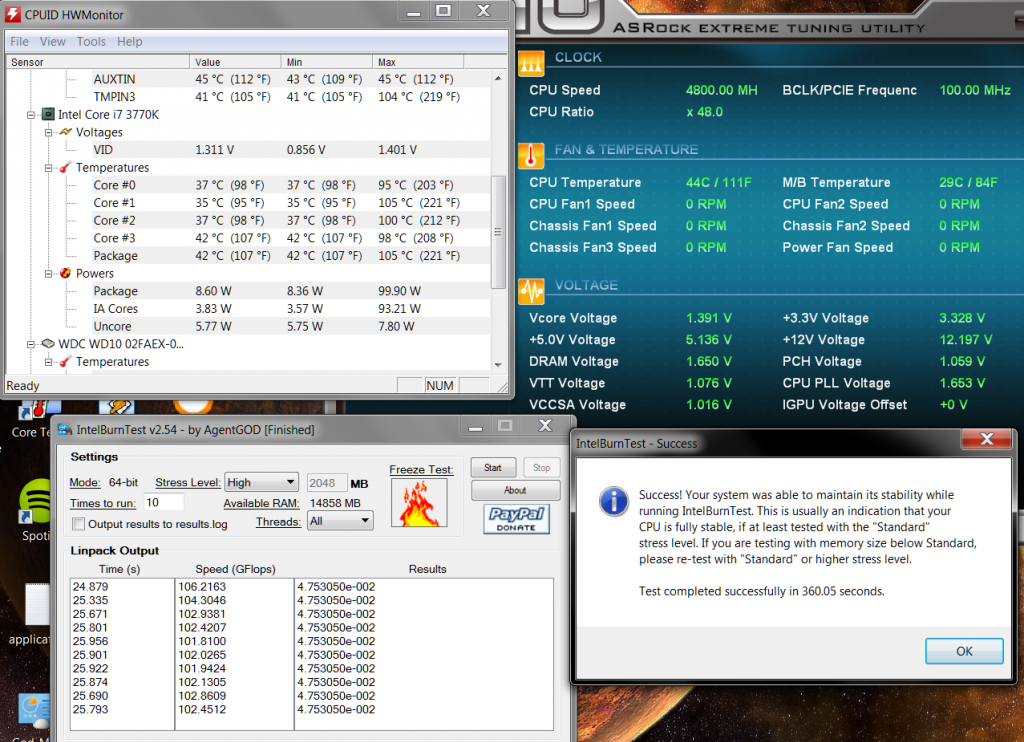Click the HWMonitor scrollbar up arrow
The image size is (1024, 742).
click(498, 78)
